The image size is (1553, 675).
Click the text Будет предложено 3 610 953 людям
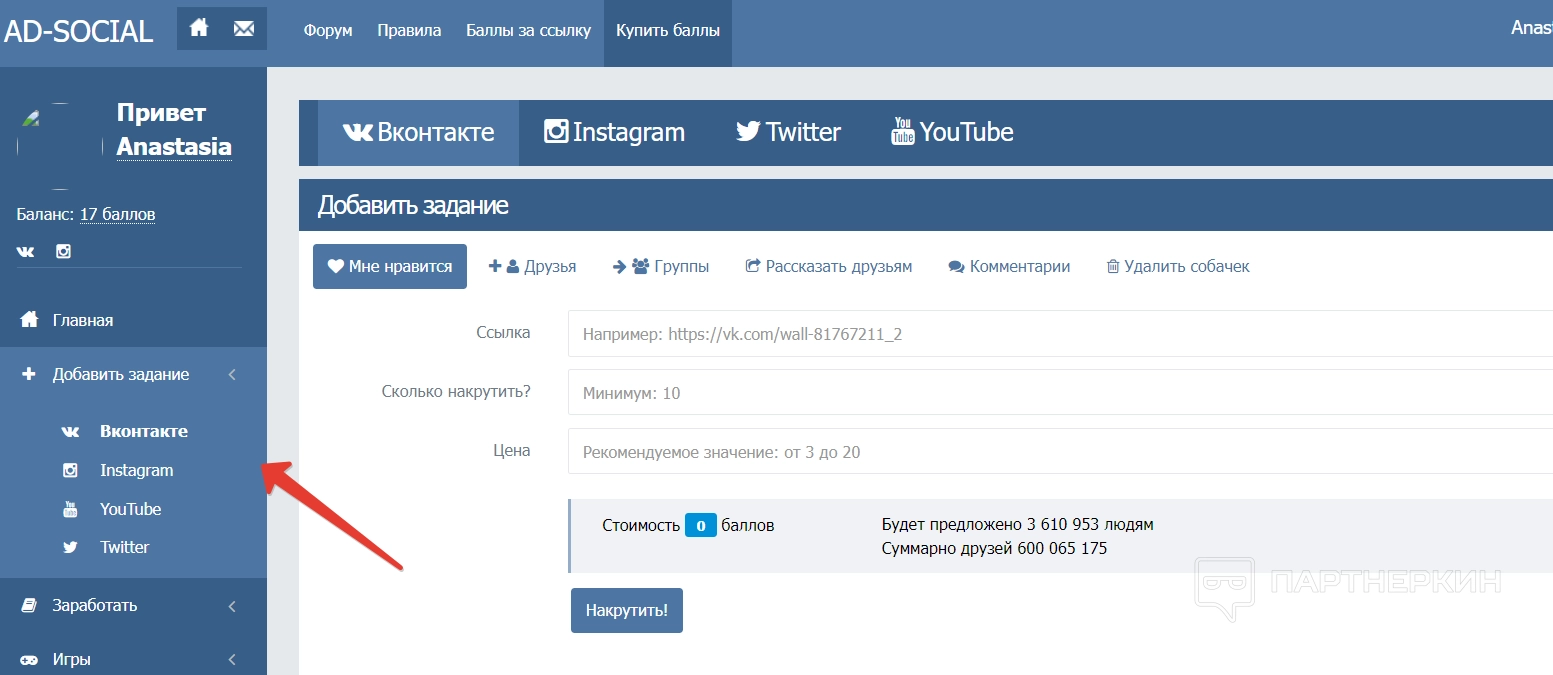pos(1017,525)
